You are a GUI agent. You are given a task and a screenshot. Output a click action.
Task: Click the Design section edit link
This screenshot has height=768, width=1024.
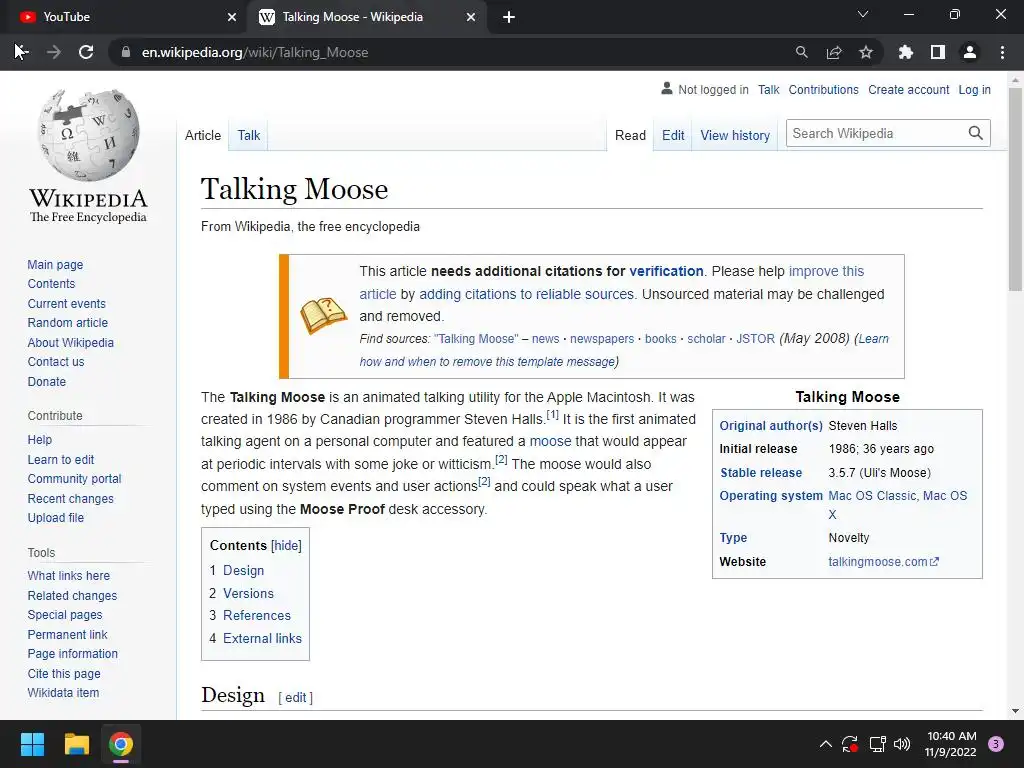coord(296,697)
